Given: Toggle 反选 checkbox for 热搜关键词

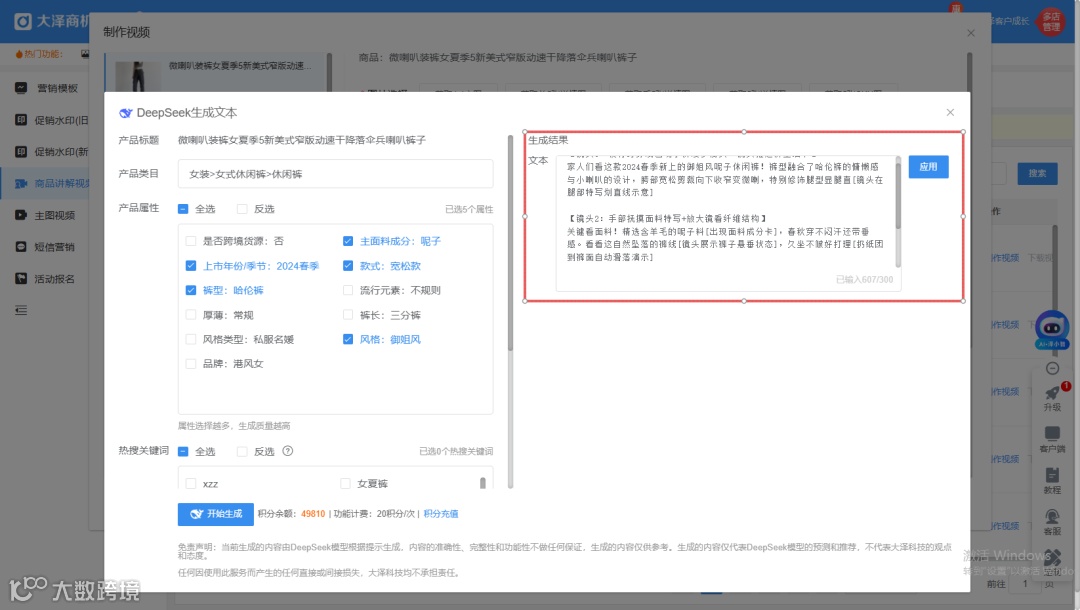Looking at the screenshot, I should tap(242, 452).
